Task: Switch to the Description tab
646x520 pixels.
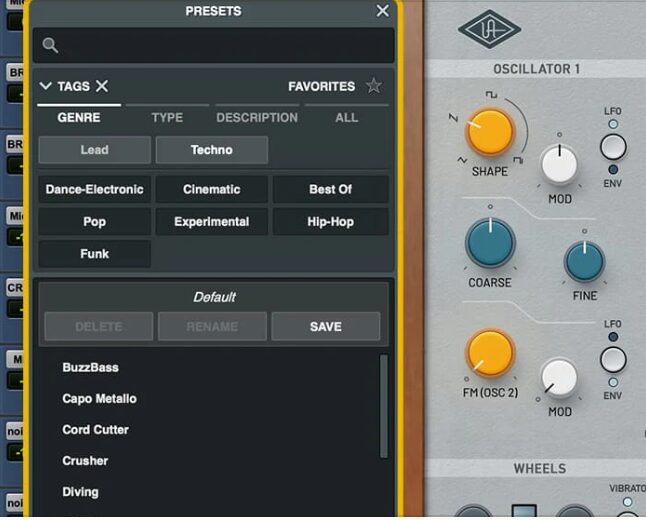Action: (257, 118)
